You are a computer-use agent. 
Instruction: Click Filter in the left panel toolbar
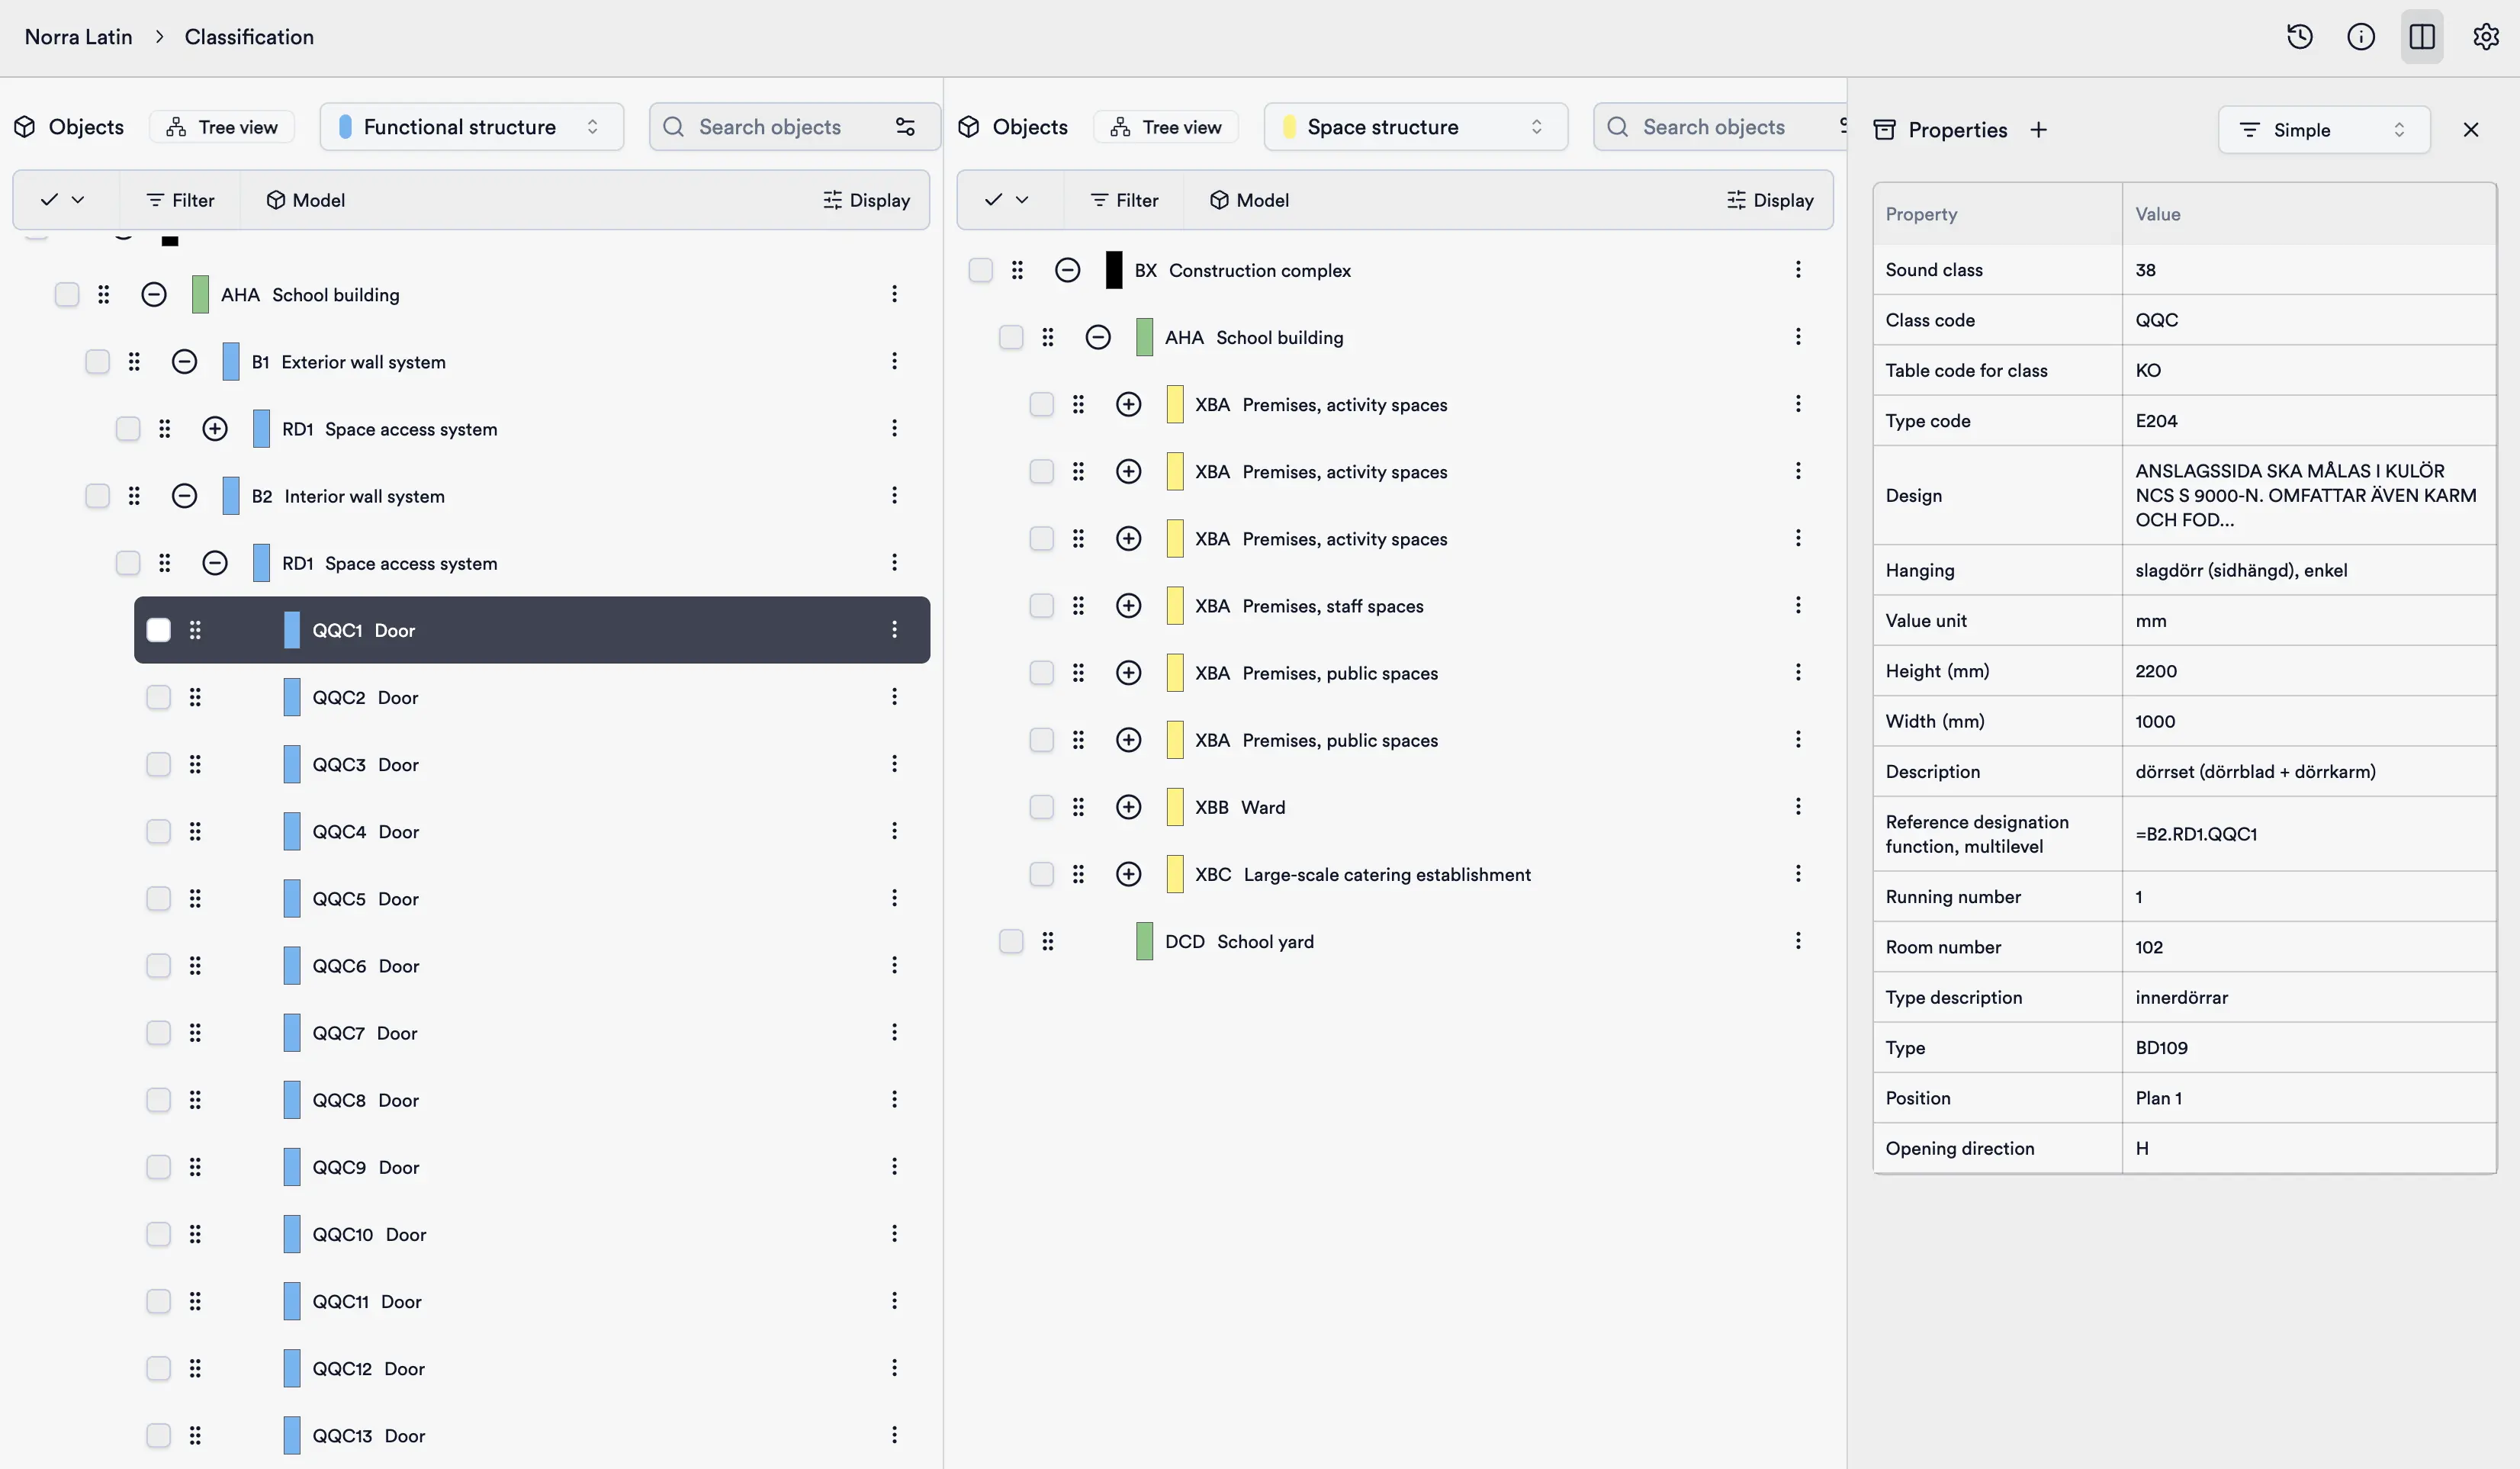point(180,200)
